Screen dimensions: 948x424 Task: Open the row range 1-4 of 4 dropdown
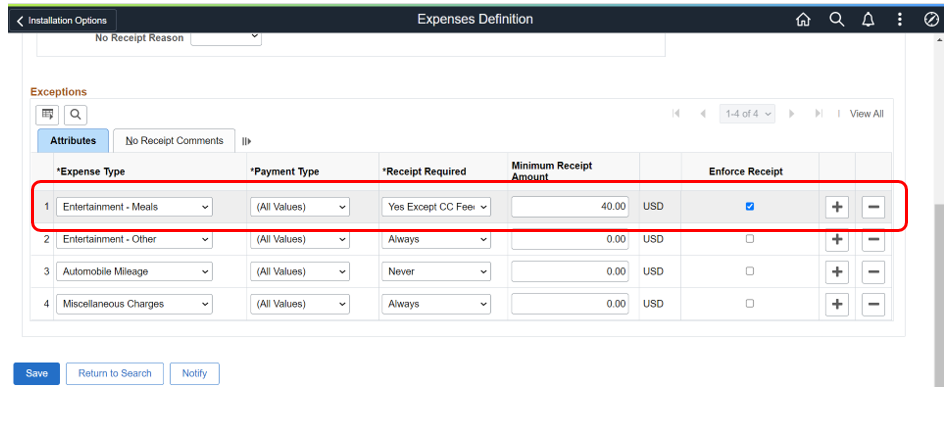pyautogui.click(x=748, y=114)
